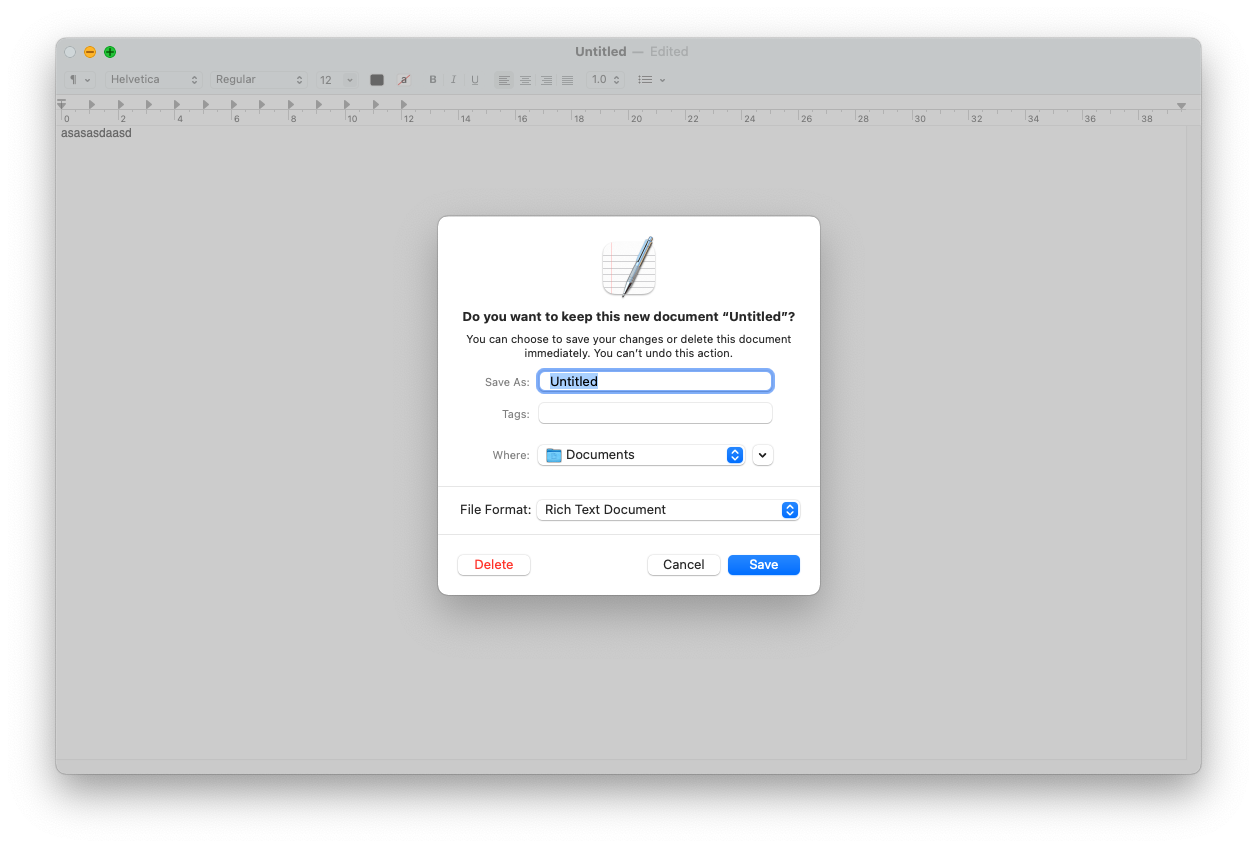The height and width of the screenshot is (848, 1257).
Task: Open the text color swatch
Action: tap(377, 79)
